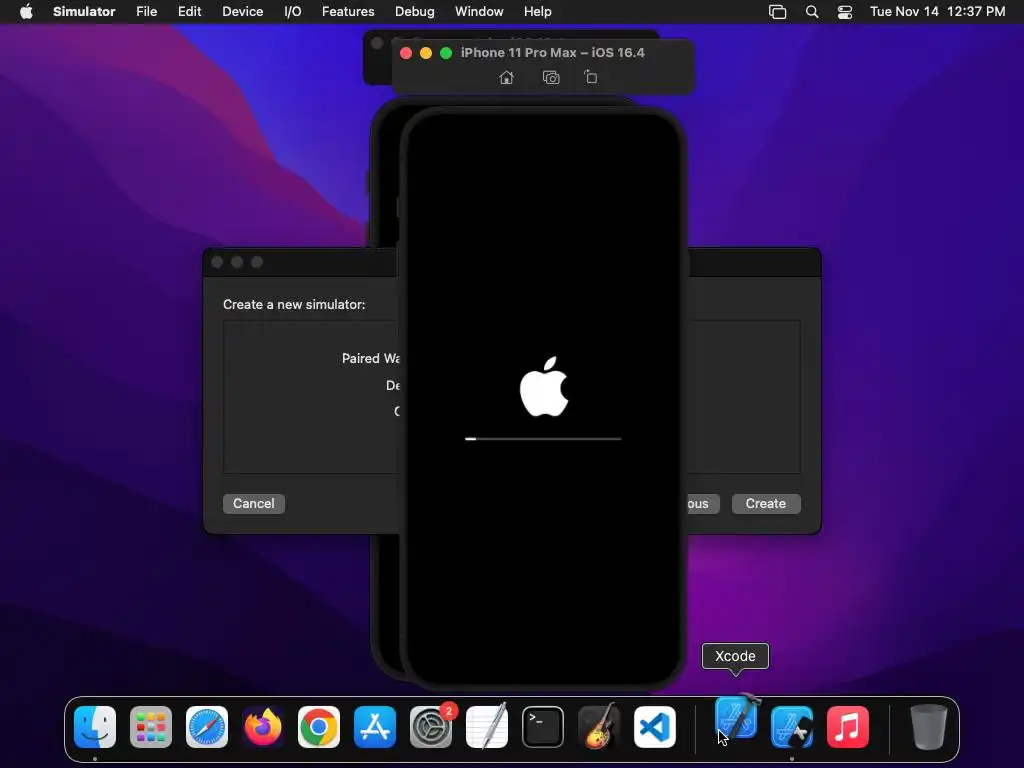Open System Preferences from the Dock
The width and height of the screenshot is (1024, 768).
coord(431,727)
